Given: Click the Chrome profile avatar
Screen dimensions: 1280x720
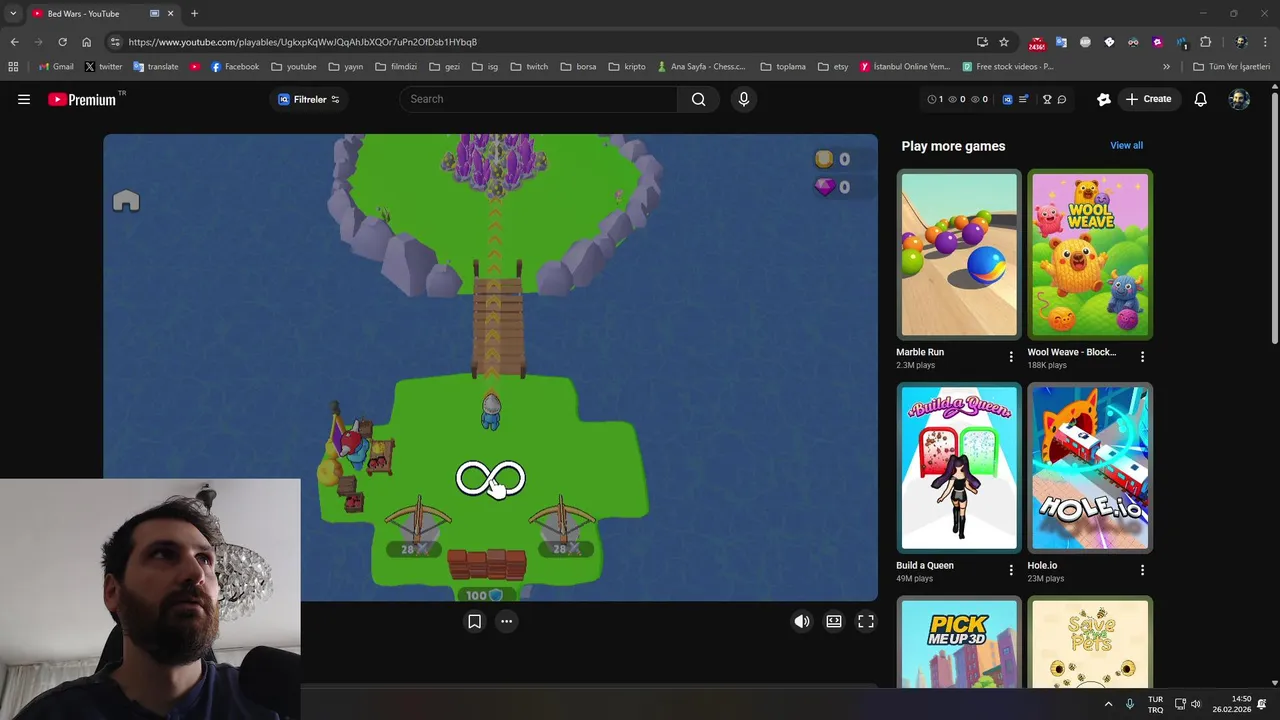Looking at the screenshot, I should pyautogui.click(x=1241, y=42).
